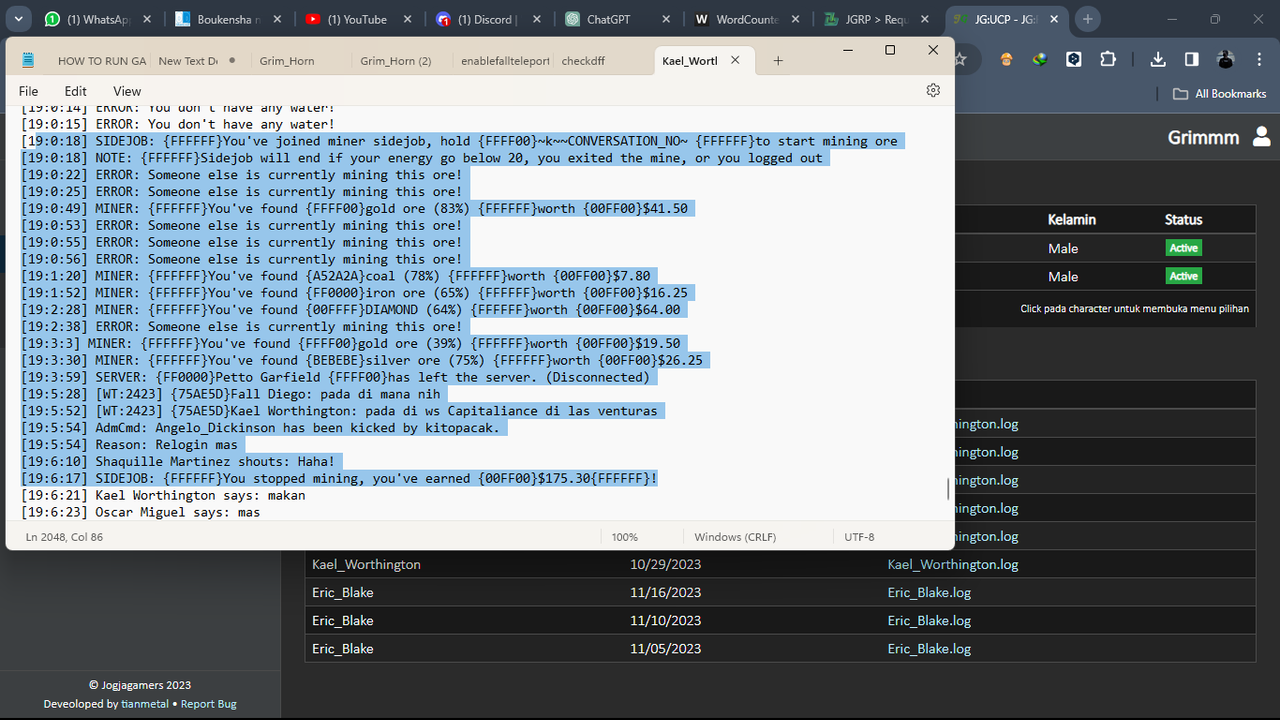The image size is (1280, 720).
Task: Open Eric_Blake.log link dated 11/10/2023
Action: [x=929, y=620]
